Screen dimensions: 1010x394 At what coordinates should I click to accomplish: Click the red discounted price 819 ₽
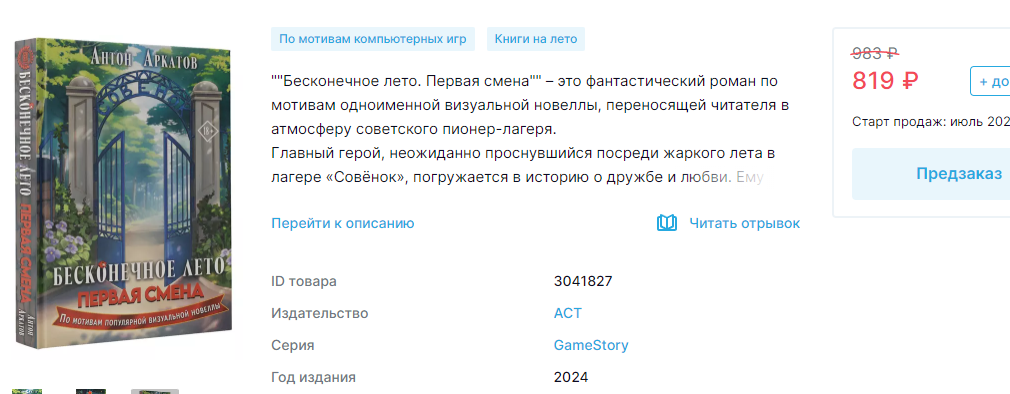(886, 81)
